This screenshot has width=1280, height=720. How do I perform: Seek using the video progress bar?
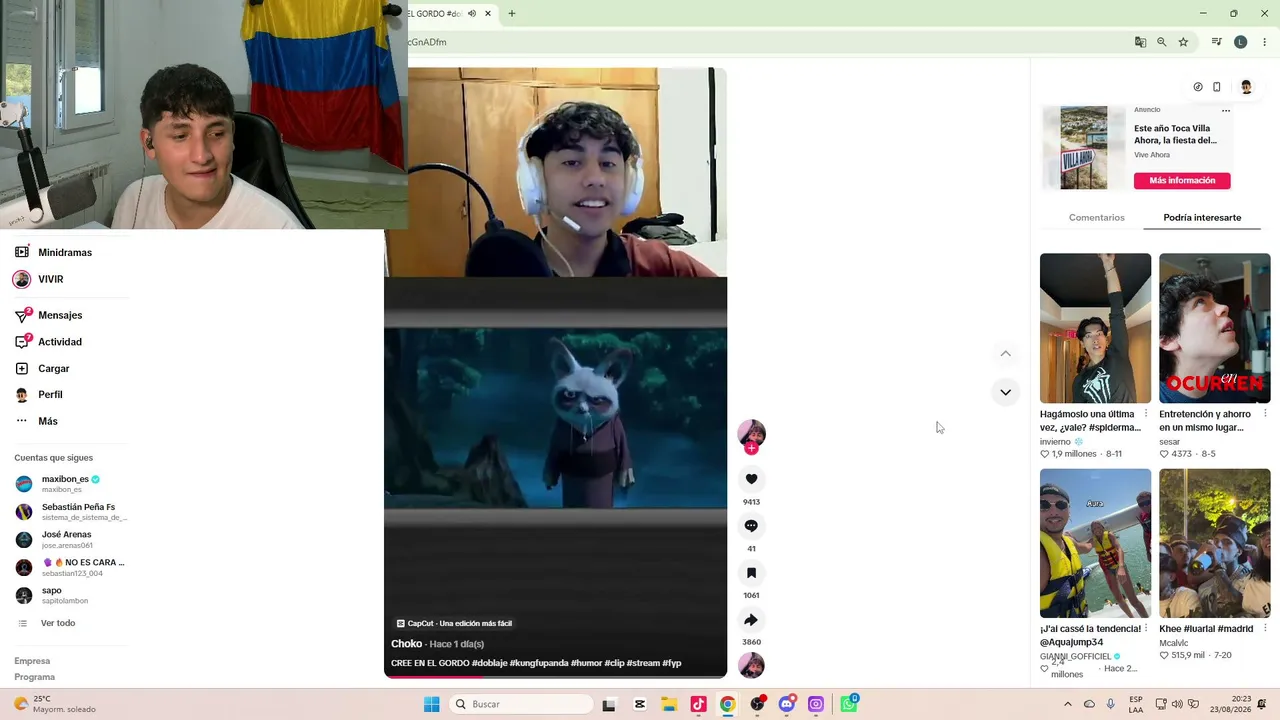[555, 677]
